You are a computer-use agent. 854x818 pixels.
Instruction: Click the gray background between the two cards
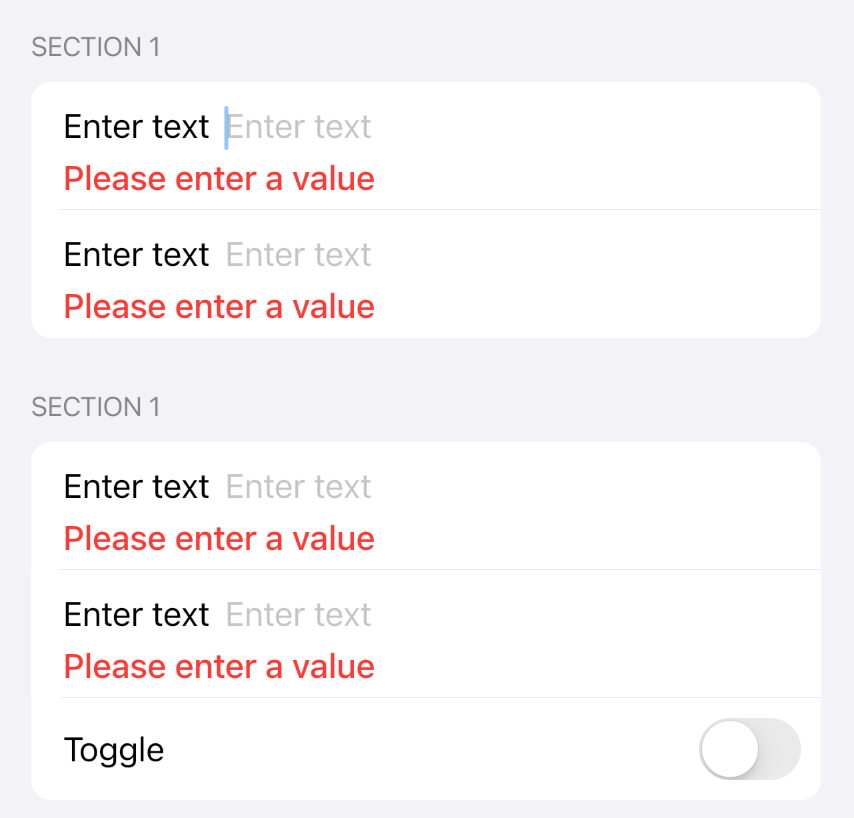tap(426, 362)
